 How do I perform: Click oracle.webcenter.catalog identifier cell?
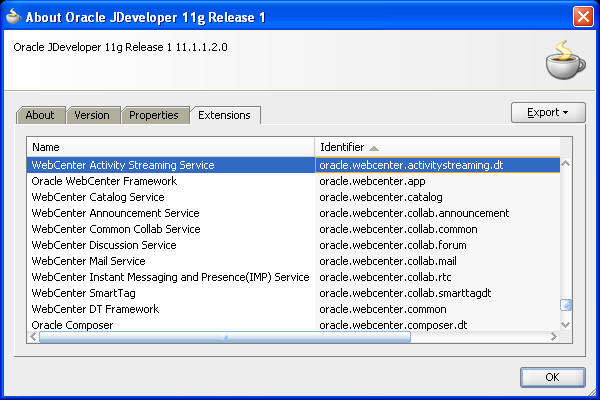pyautogui.click(x=437, y=197)
